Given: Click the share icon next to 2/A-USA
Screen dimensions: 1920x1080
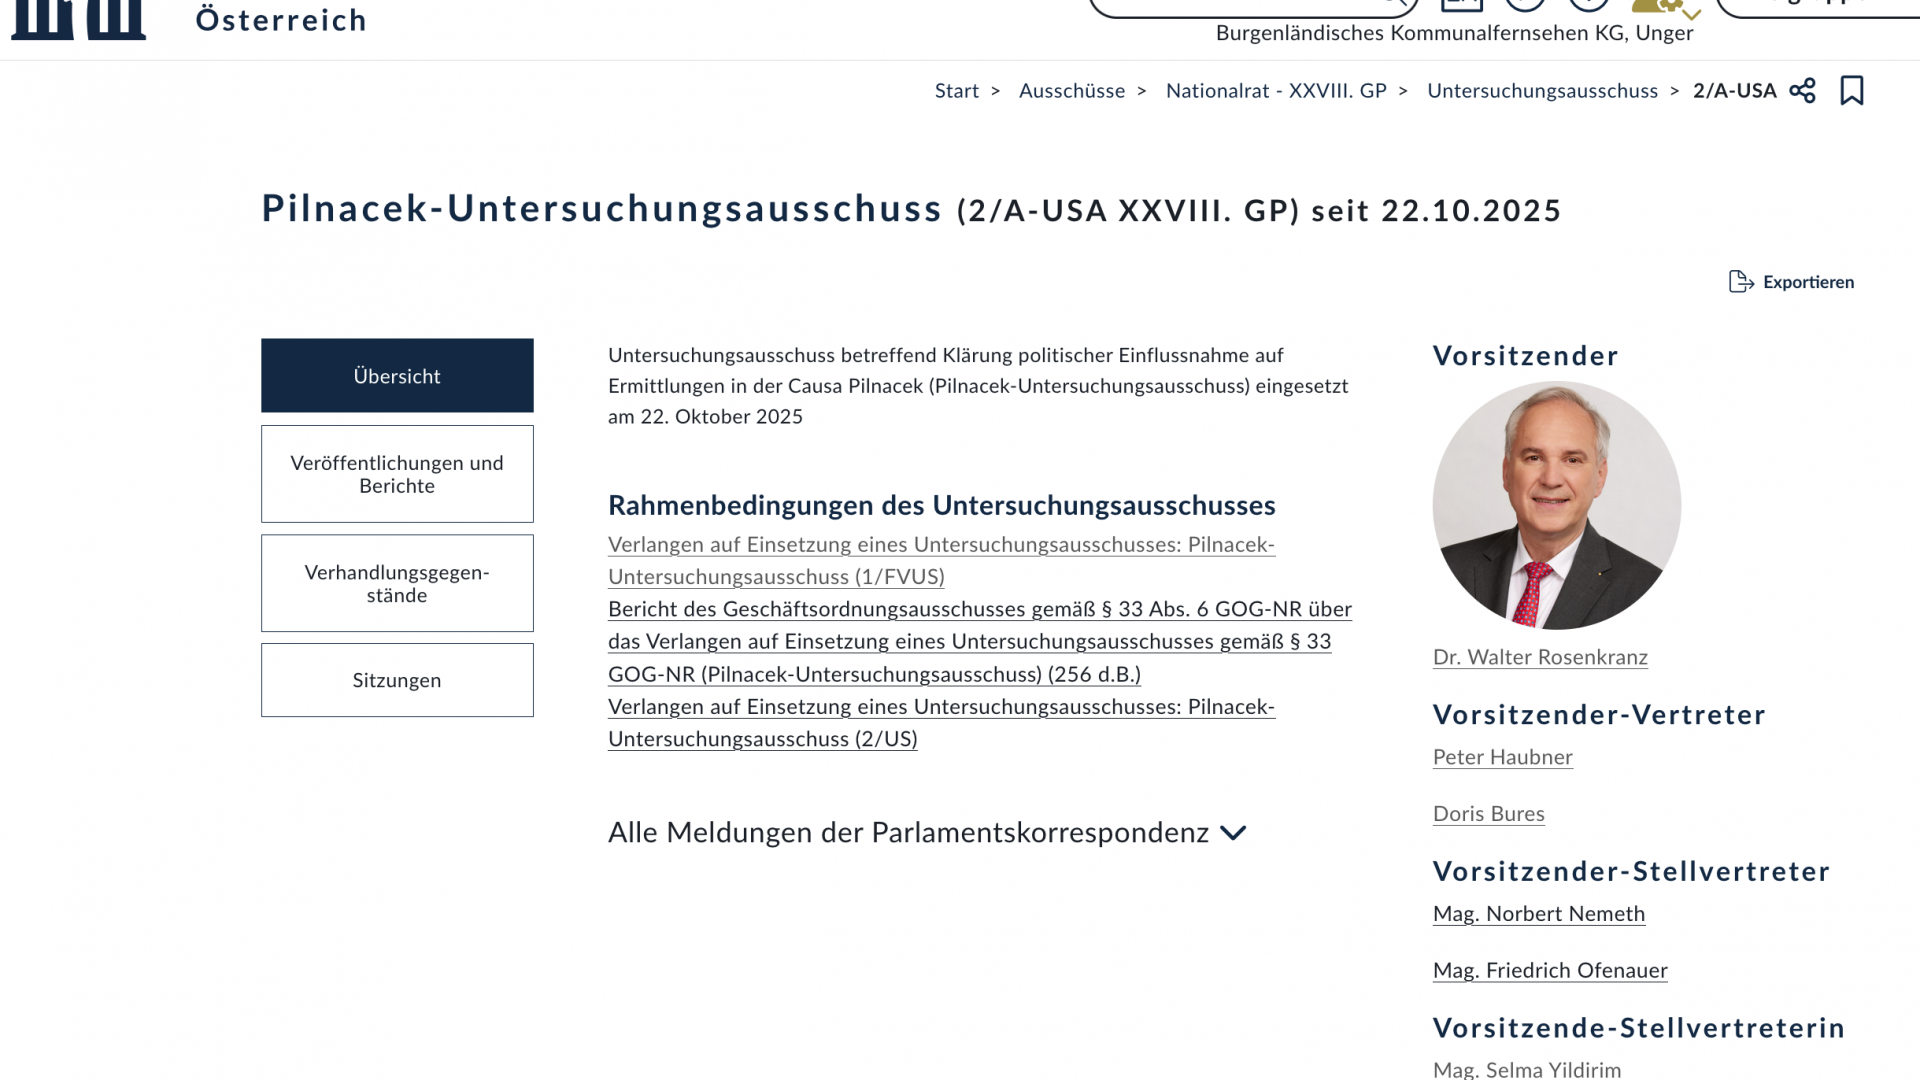Looking at the screenshot, I should point(1802,91).
